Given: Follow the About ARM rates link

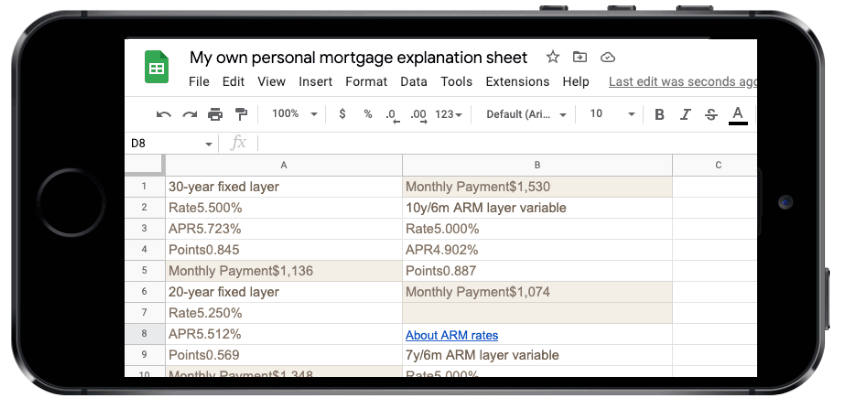Looking at the screenshot, I should 452,335.
